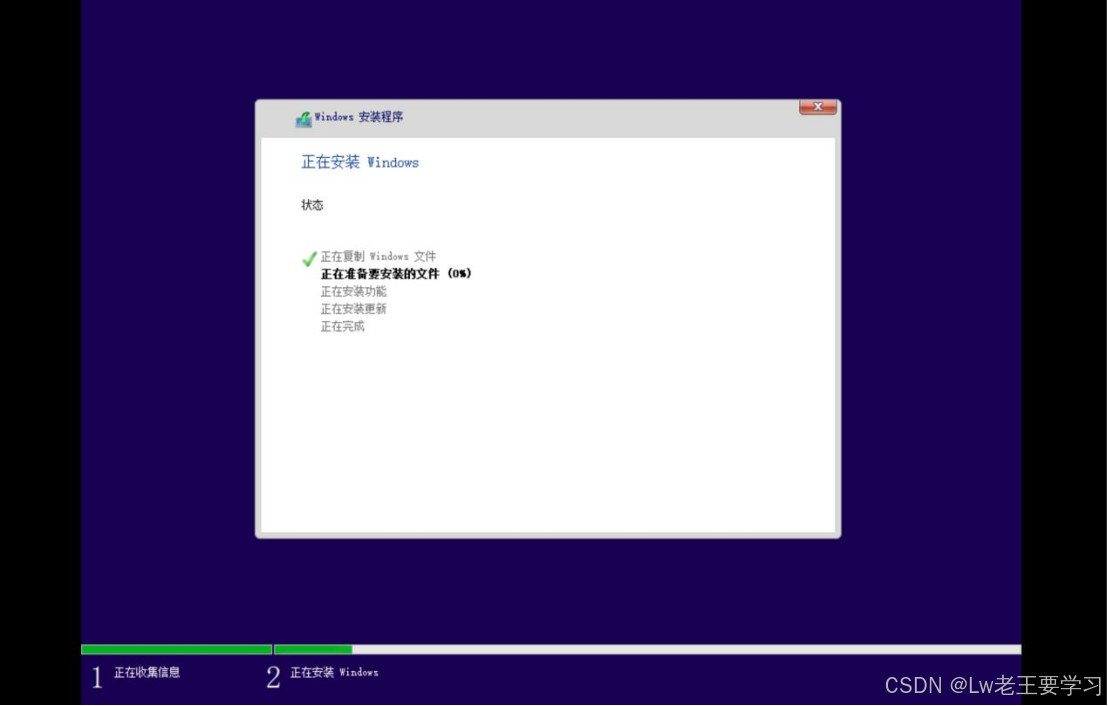The image size is (1108, 706).
Task: Click the '正在安装 Windows' heading
Action: point(360,163)
